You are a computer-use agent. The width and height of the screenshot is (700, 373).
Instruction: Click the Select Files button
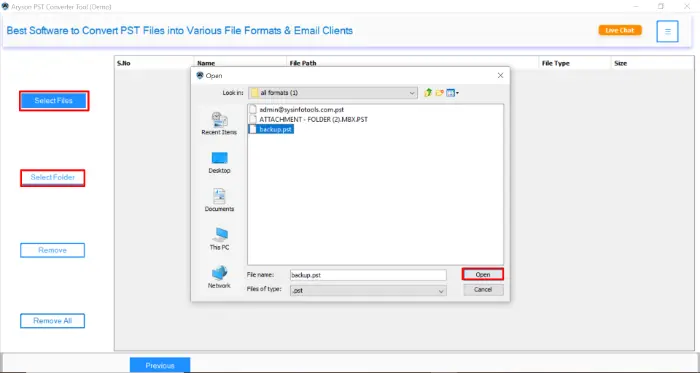(x=54, y=101)
